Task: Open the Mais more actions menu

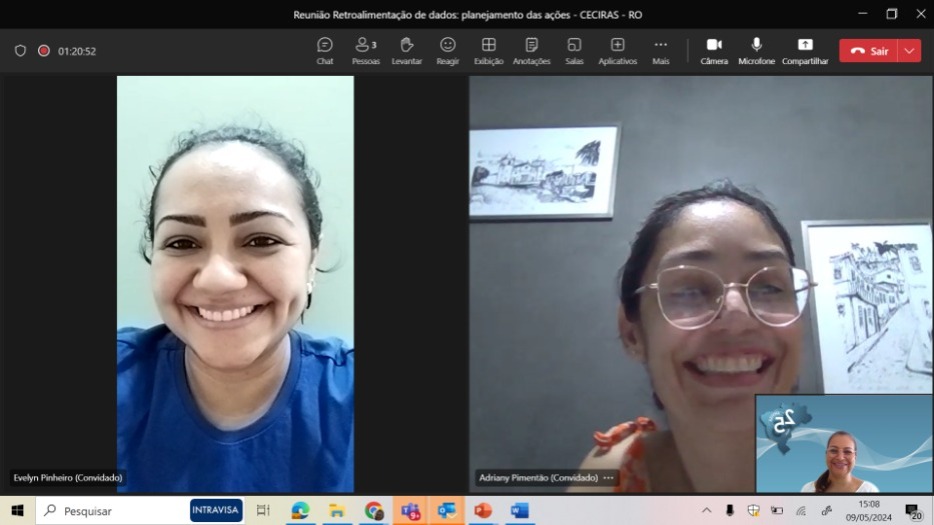Action: click(660, 51)
